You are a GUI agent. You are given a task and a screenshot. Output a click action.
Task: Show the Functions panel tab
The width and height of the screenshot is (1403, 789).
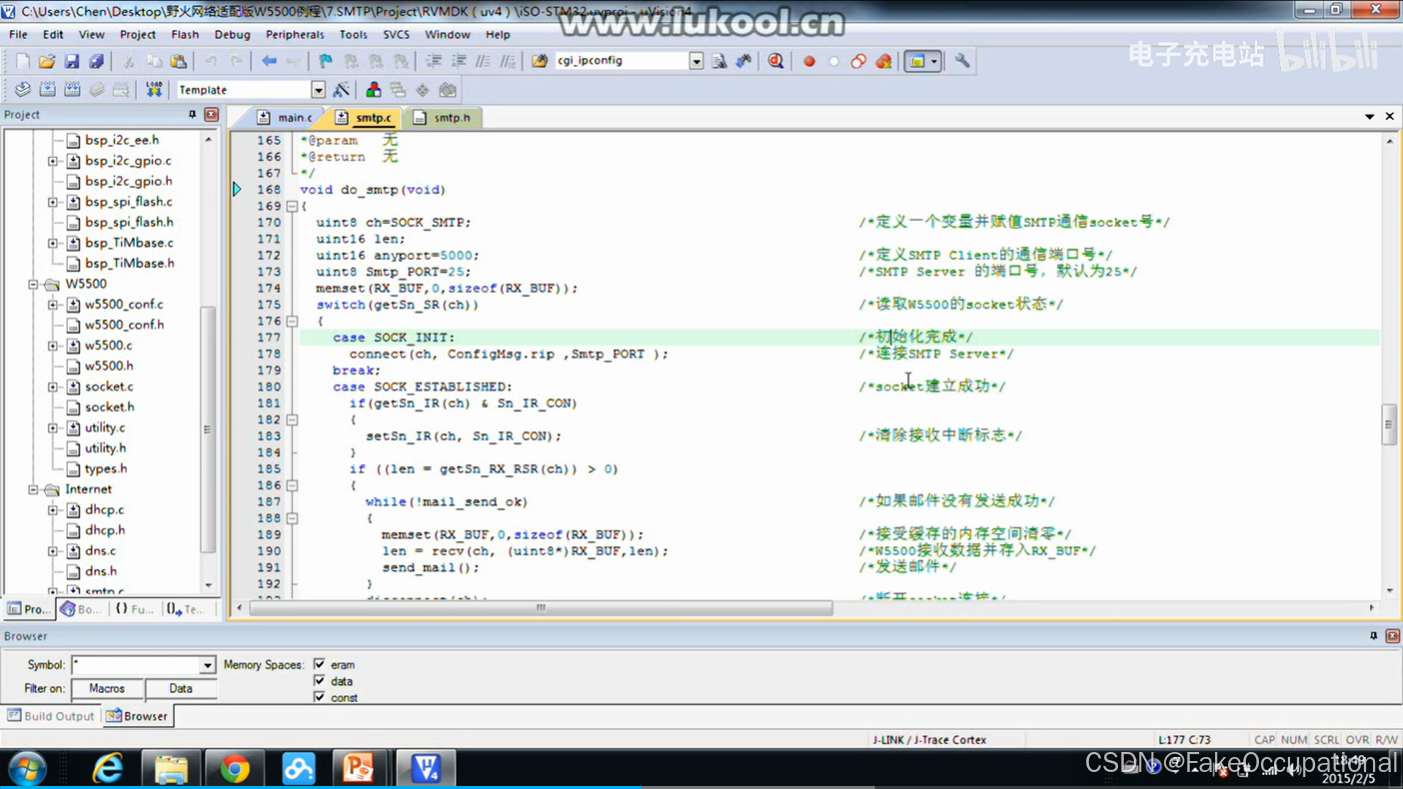[x=134, y=609]
